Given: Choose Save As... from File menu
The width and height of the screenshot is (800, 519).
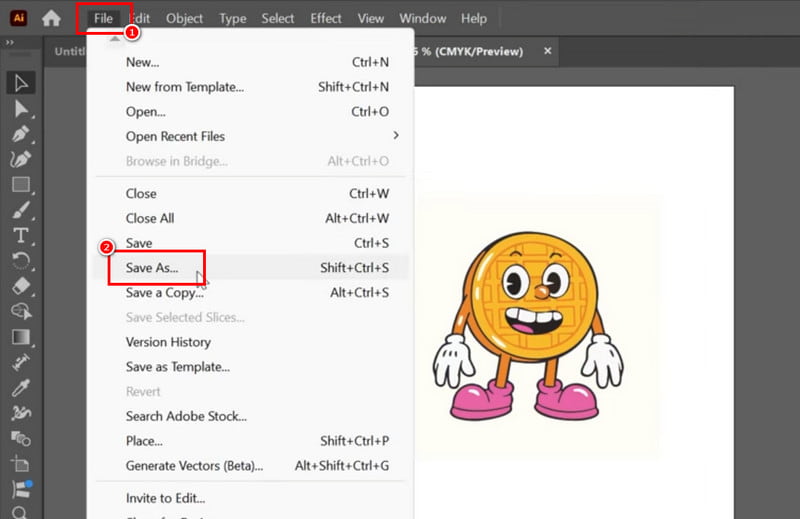Looking at the screenshot, I should [152, 268].
